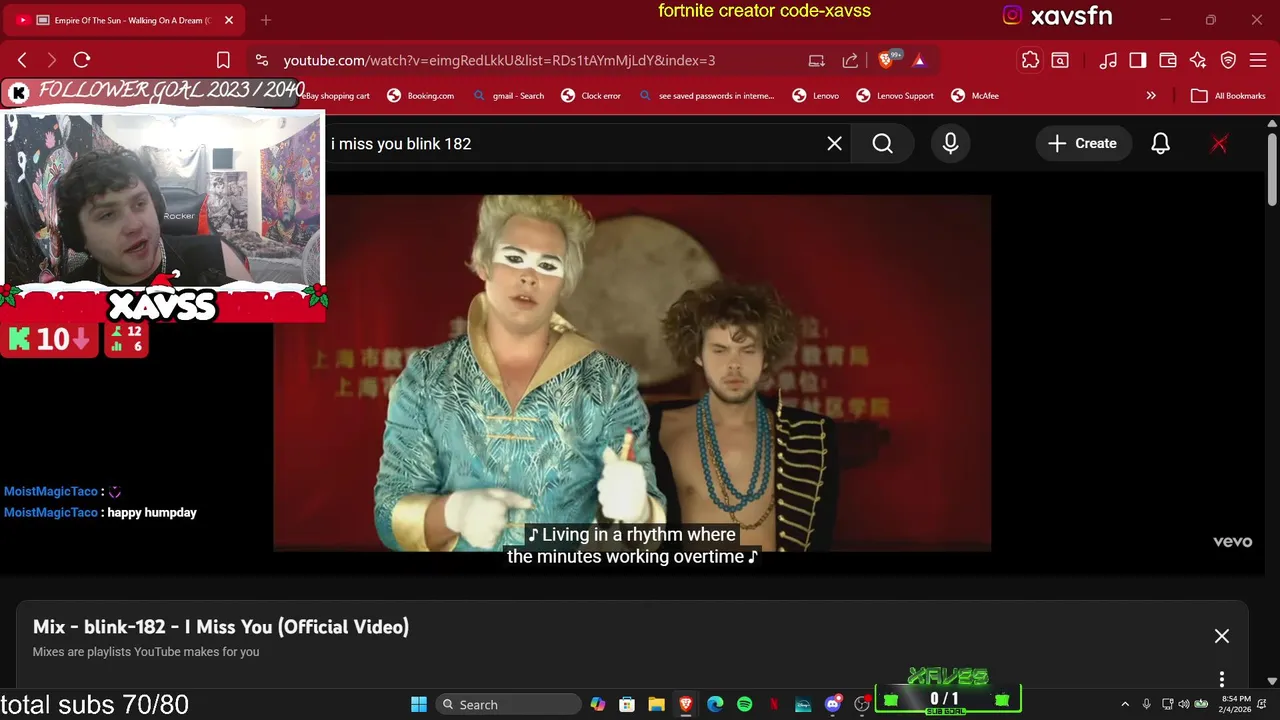Share this page via share icon

[850, 60]
